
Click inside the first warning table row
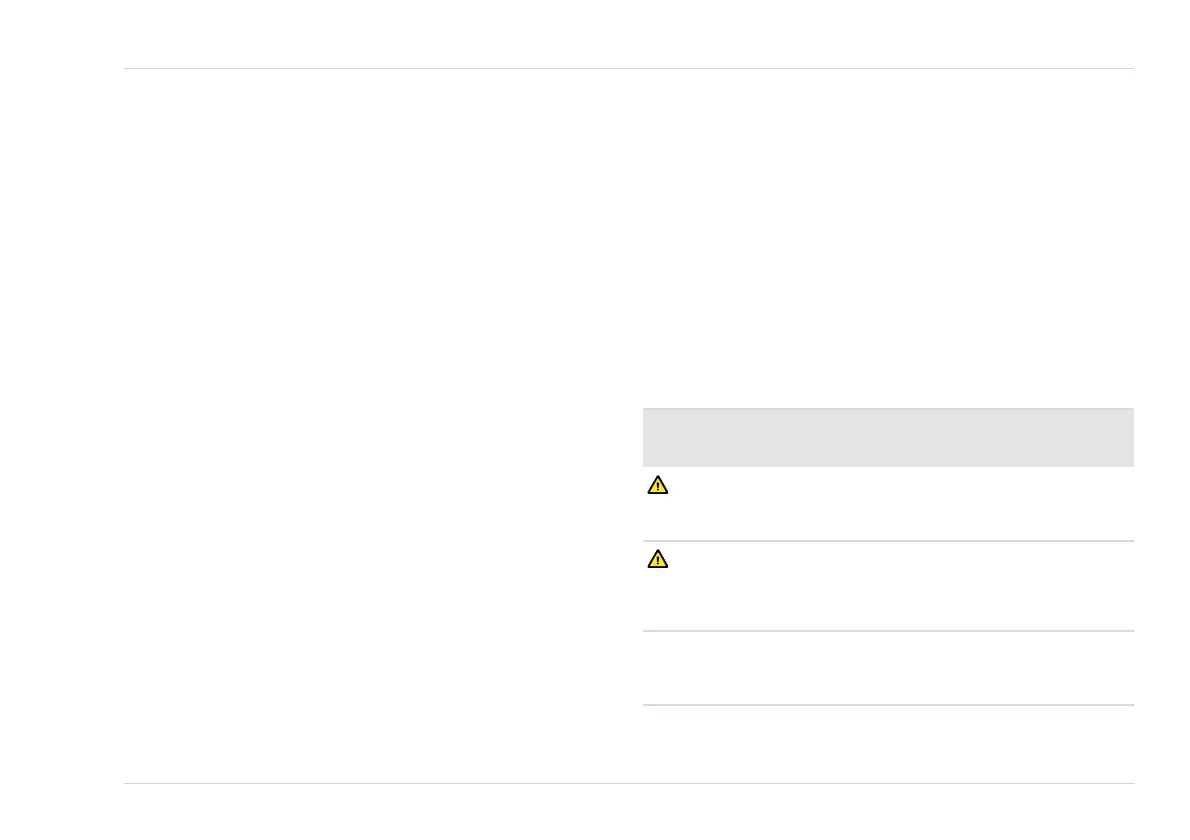point(887,504)
